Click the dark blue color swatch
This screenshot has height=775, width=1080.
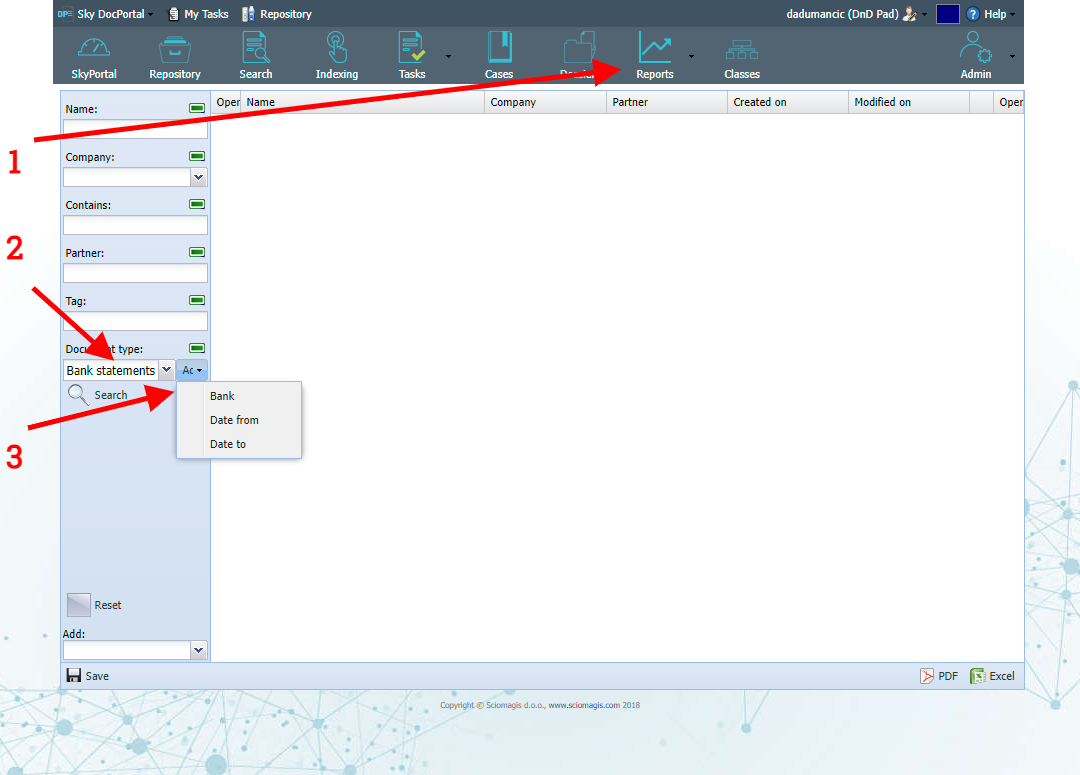[x=948, y=14]
